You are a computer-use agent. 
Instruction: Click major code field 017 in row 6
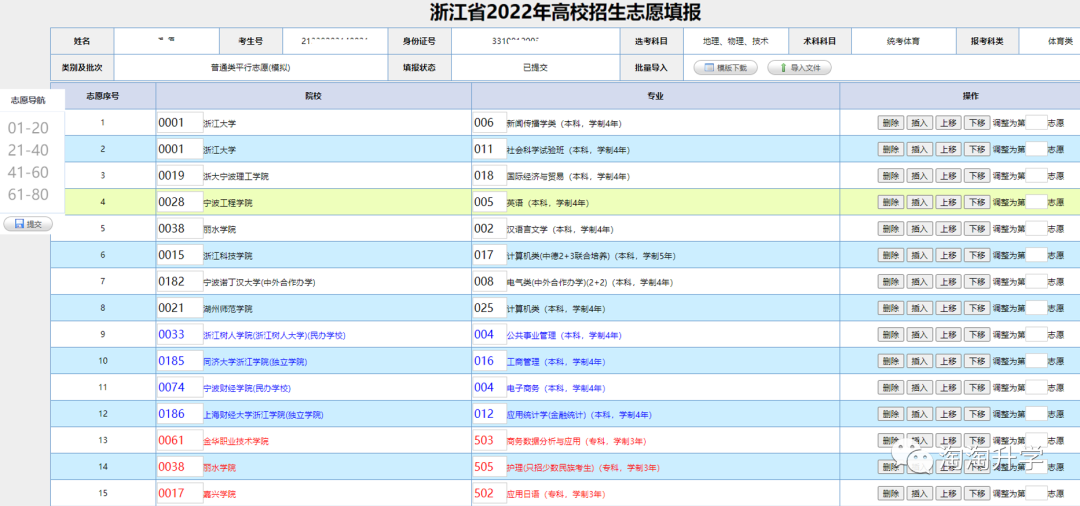pyautogui.click(x=490, y=255)
